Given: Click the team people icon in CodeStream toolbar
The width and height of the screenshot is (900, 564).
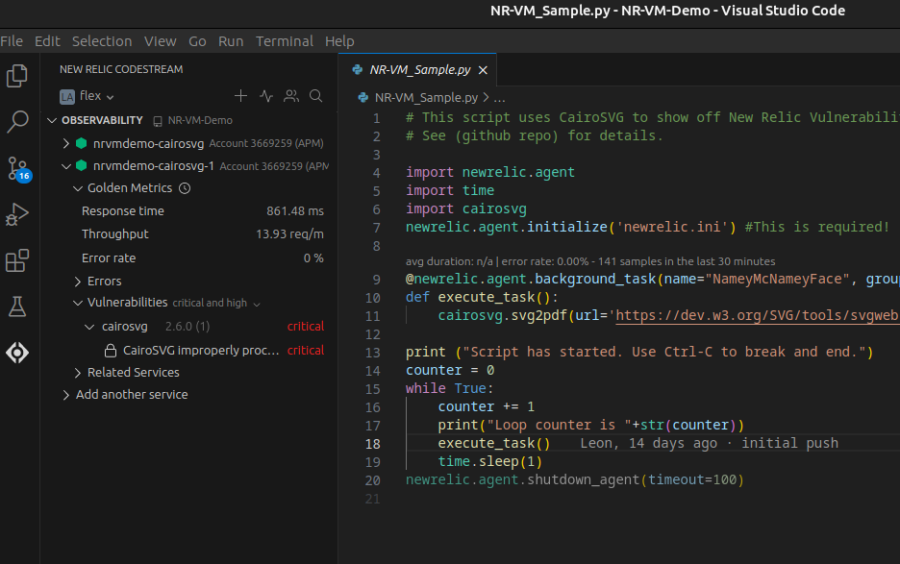Looking at the screenshot, I should (x=291, y=96).
